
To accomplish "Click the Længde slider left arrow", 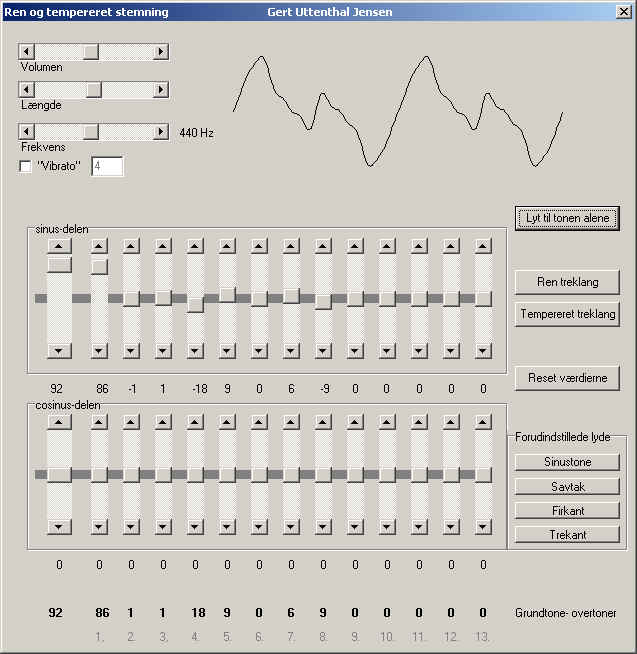I will (x=26, y=90).
